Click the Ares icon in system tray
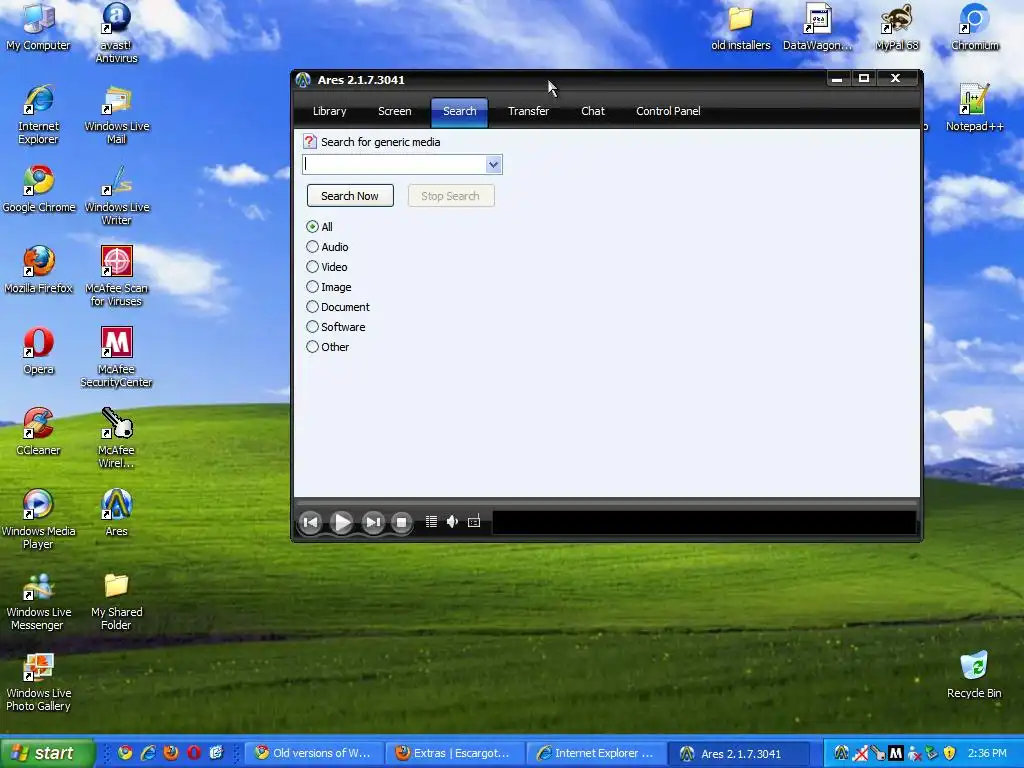Image resolution: width=1024 pixels, height=768 pixels. pos(841,754)
